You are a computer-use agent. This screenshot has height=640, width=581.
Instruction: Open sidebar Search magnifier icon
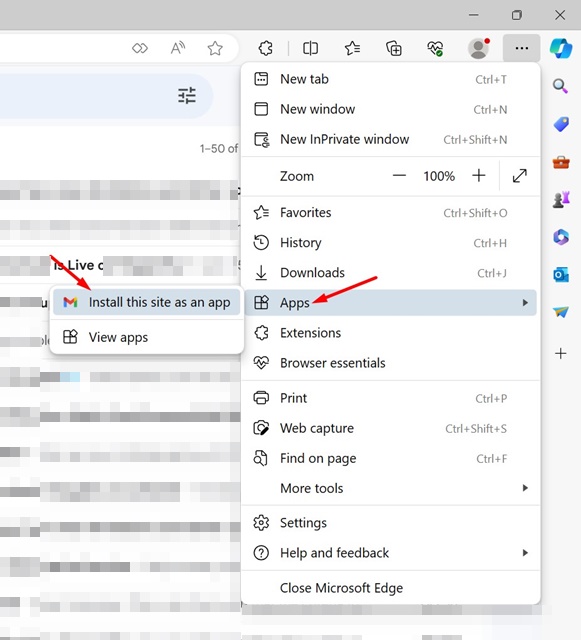560,86
